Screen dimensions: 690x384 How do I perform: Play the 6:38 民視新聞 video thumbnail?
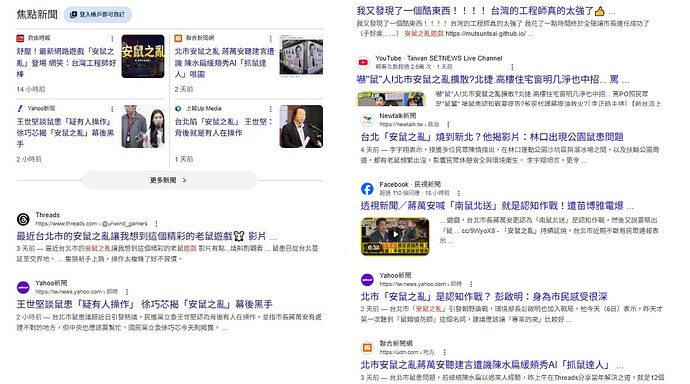[395, 236]
